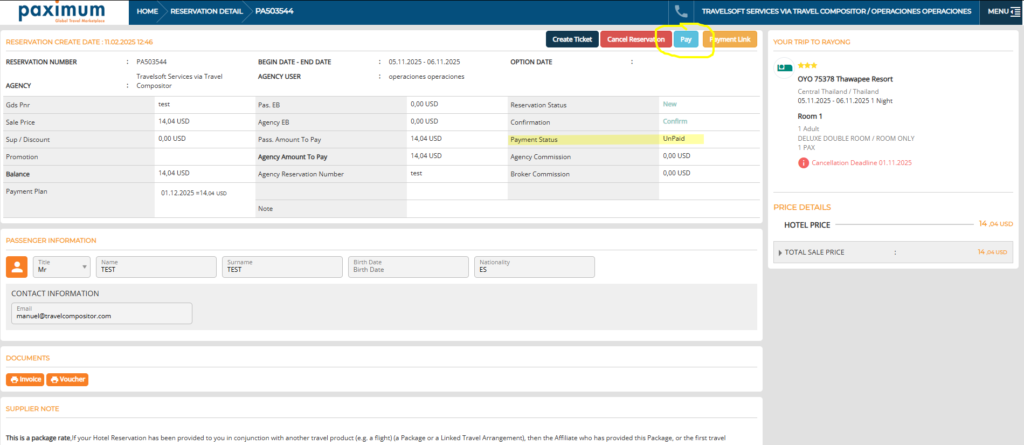Screen dimensions: 1024x445
Task: Click the red Cancel Reservation button
Action: pyautogui.click(x=636, y=39)
